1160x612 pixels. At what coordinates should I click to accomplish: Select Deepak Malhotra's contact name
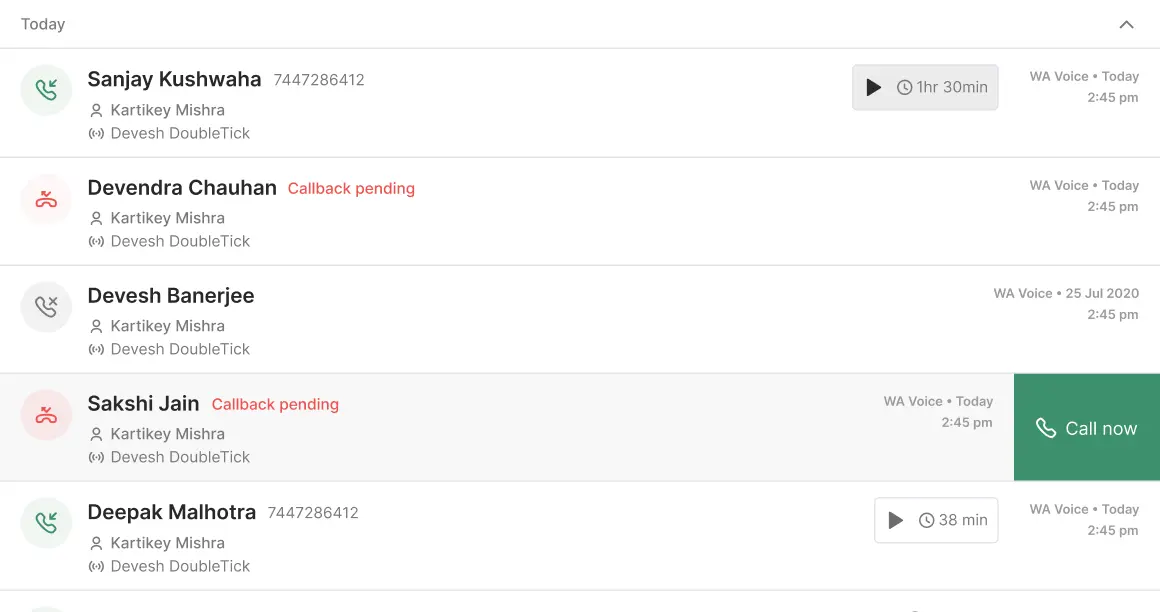tap(172, 512)
